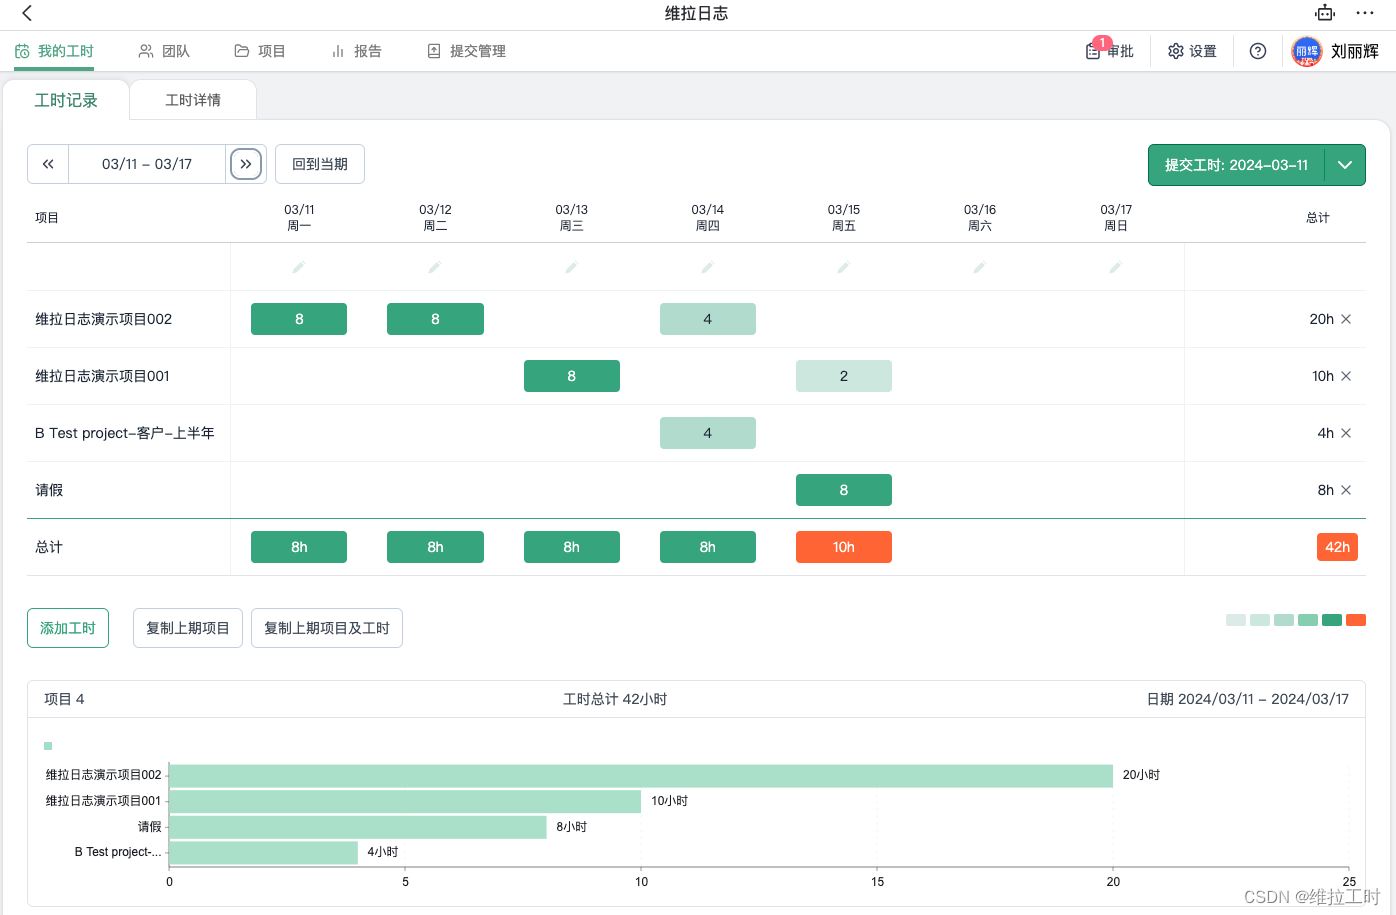Toggle the chart legend green square
This screenshot has width=1396, height=915.
click(48, 746)
